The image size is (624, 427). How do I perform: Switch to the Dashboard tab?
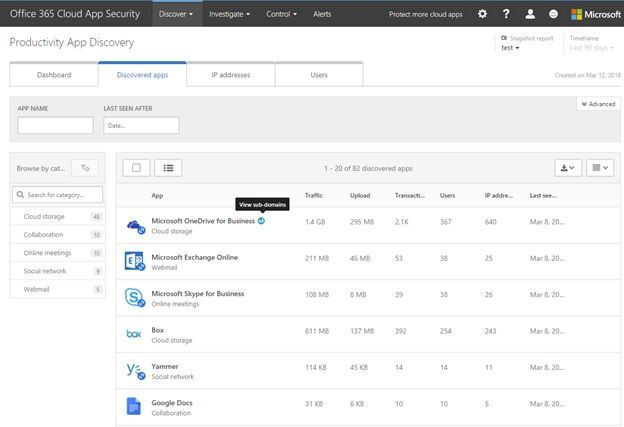click(54, 75)
